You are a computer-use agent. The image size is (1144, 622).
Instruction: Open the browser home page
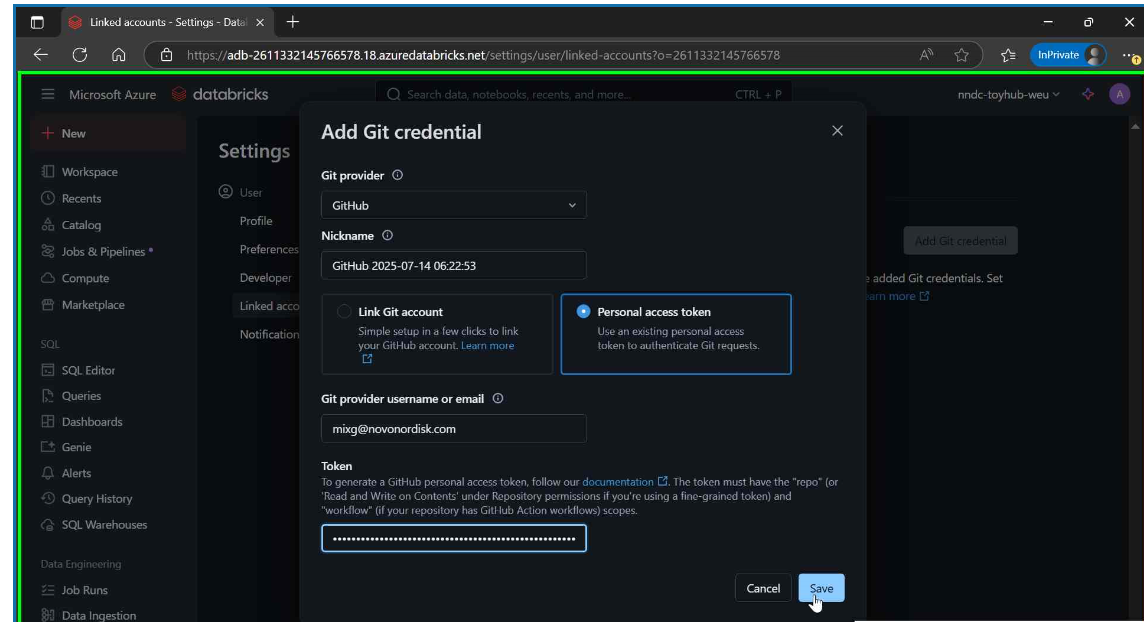point(118,55)
